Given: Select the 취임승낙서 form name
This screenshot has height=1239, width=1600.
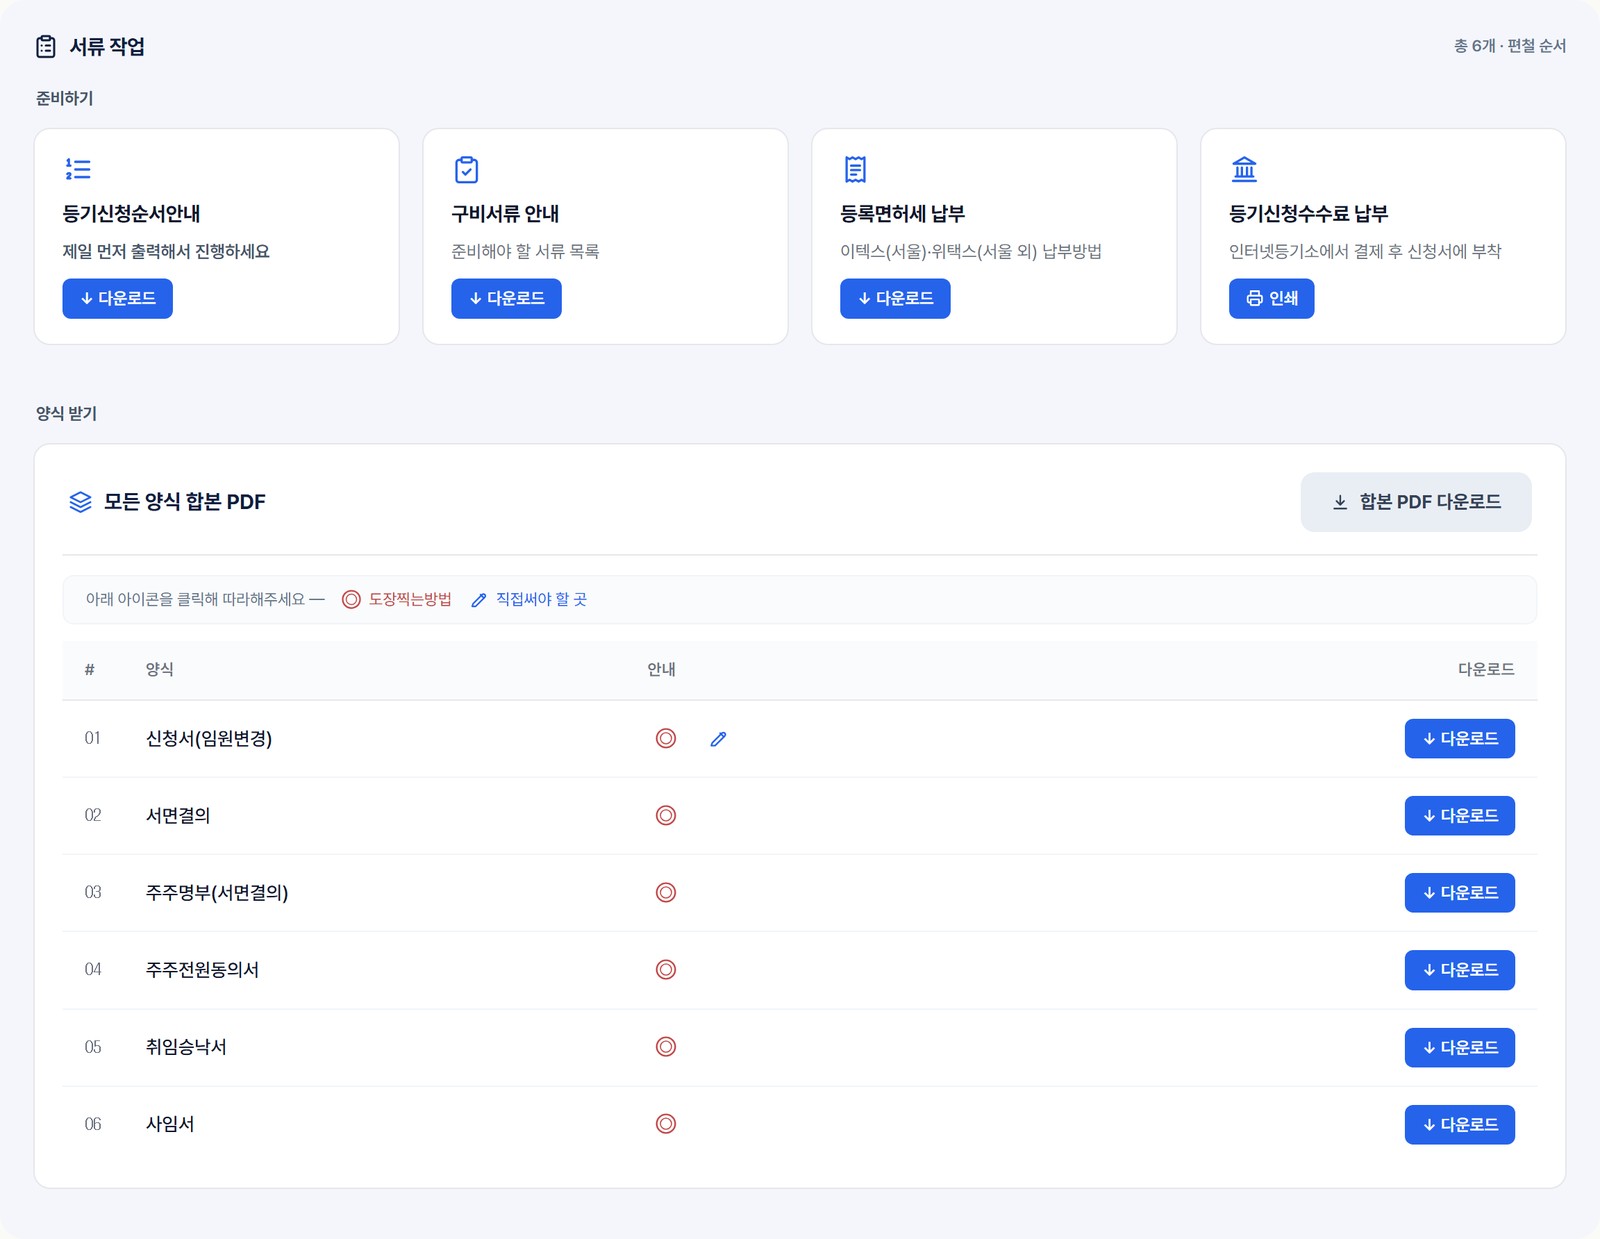Looking at the screenshot, I should pyautogui.click(x=186, y=1046).
